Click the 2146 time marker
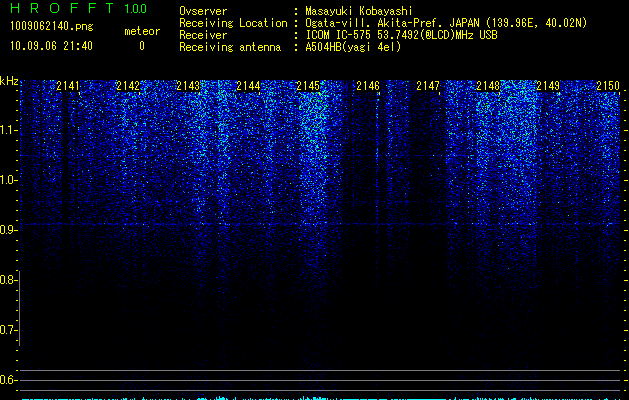Image resolution: width=629 pixels, height=400 pixels. pyautogui.click(x=368, y=86)
